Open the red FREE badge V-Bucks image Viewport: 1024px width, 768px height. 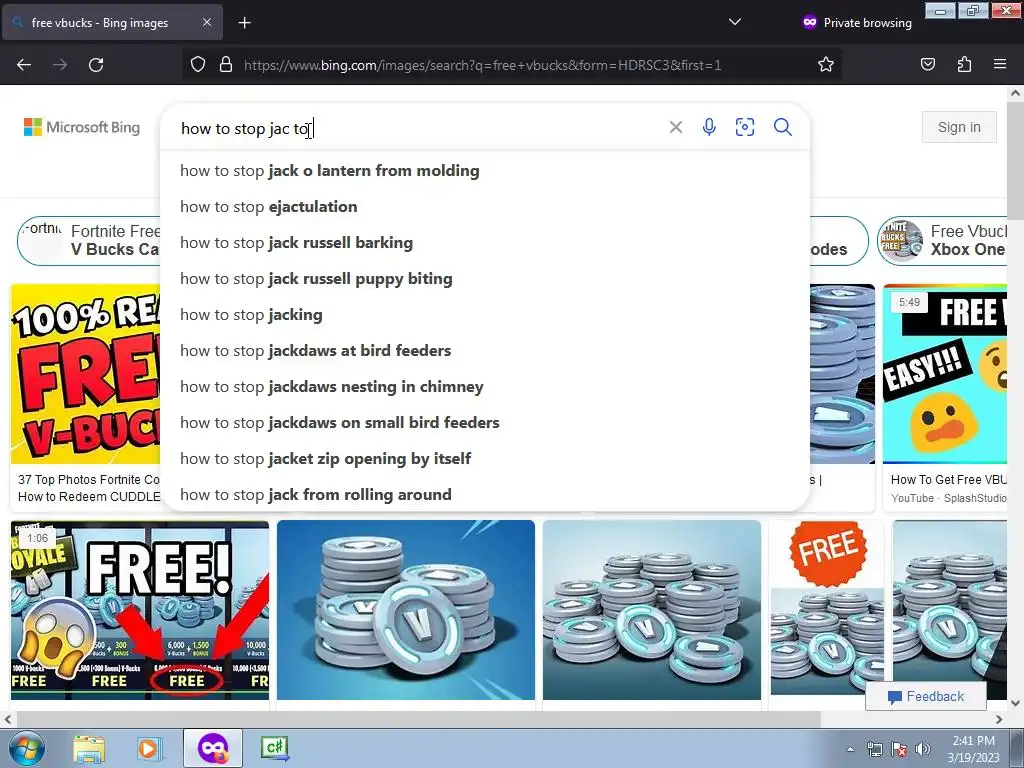827,607
